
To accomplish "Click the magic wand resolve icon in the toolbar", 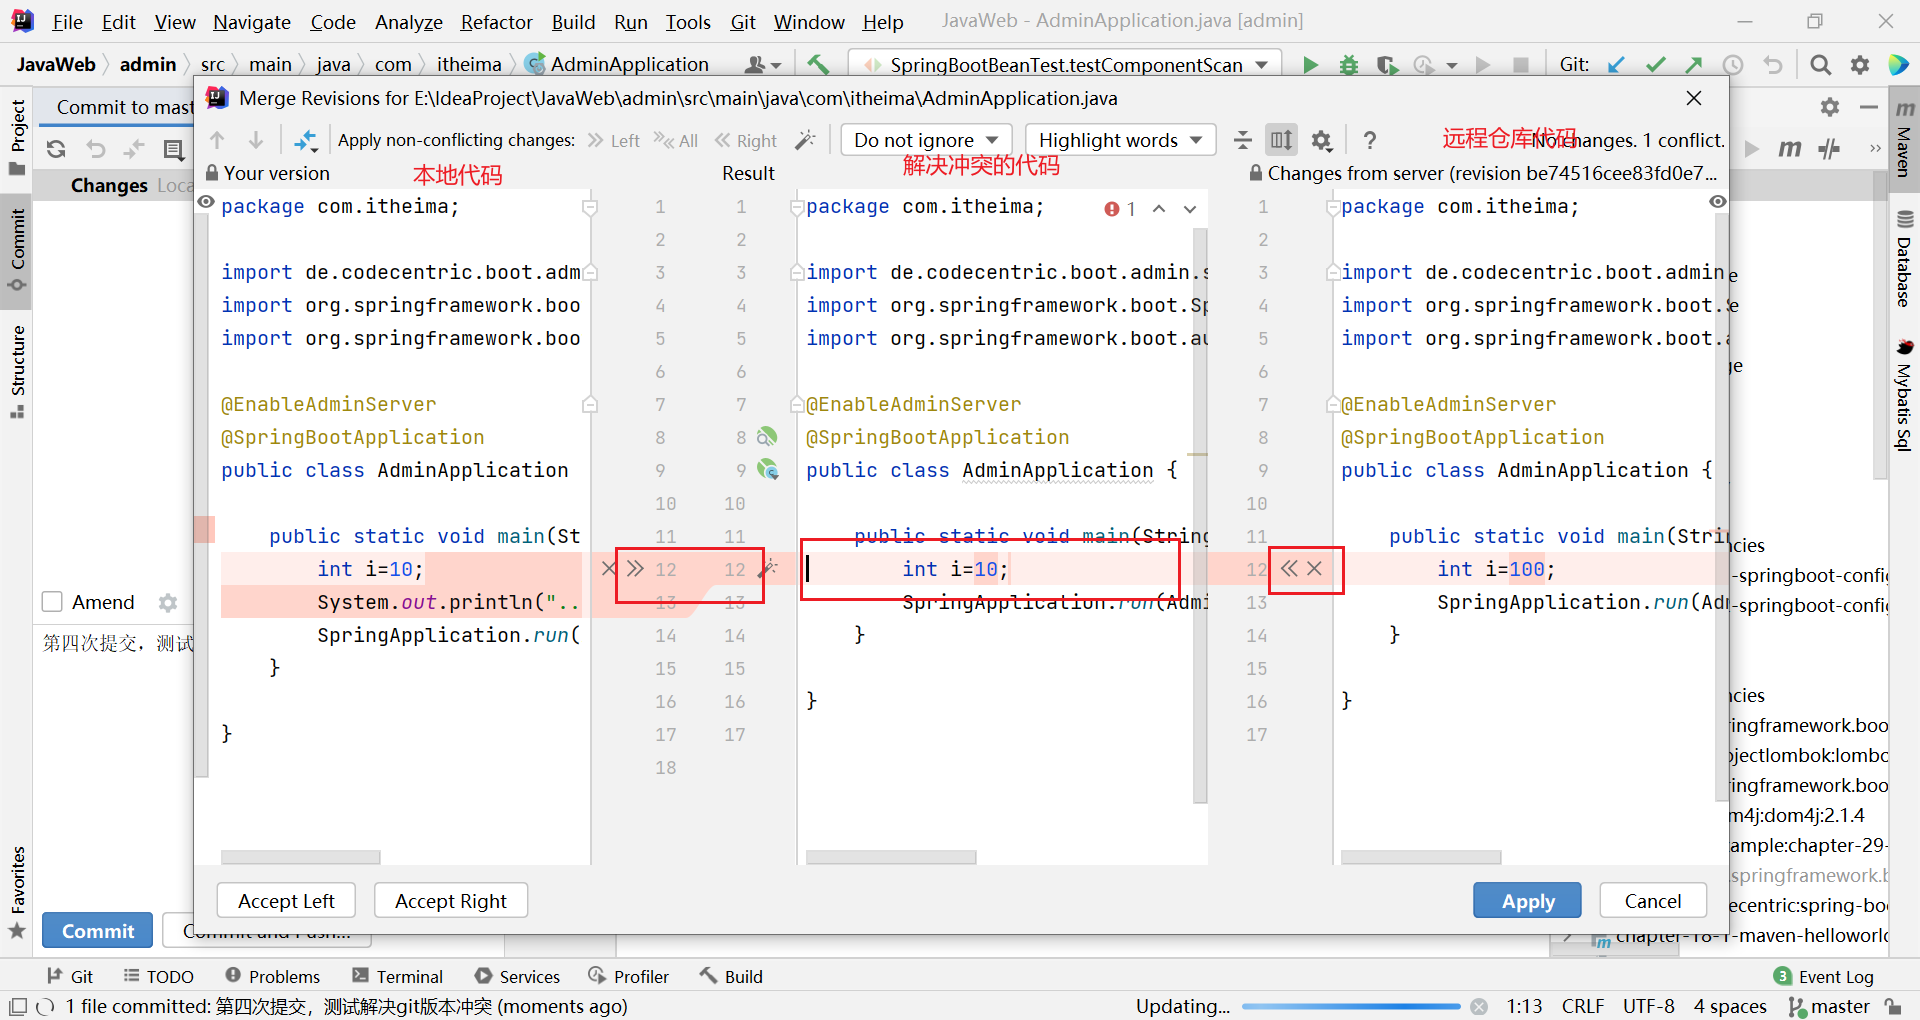I will click(805, 141).
